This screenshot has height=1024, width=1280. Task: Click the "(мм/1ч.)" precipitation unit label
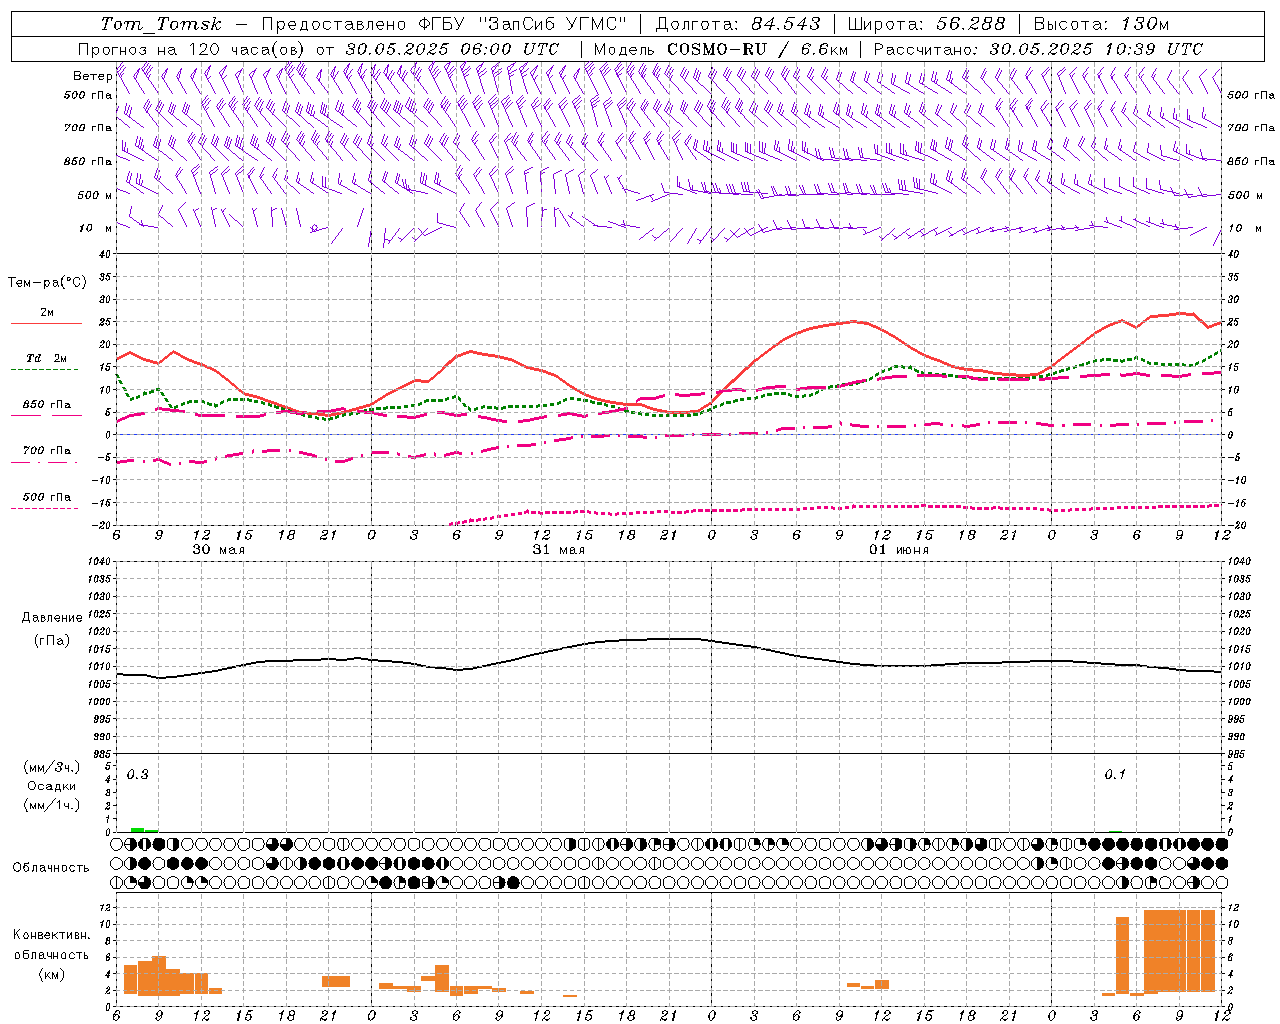pos(51,805)
